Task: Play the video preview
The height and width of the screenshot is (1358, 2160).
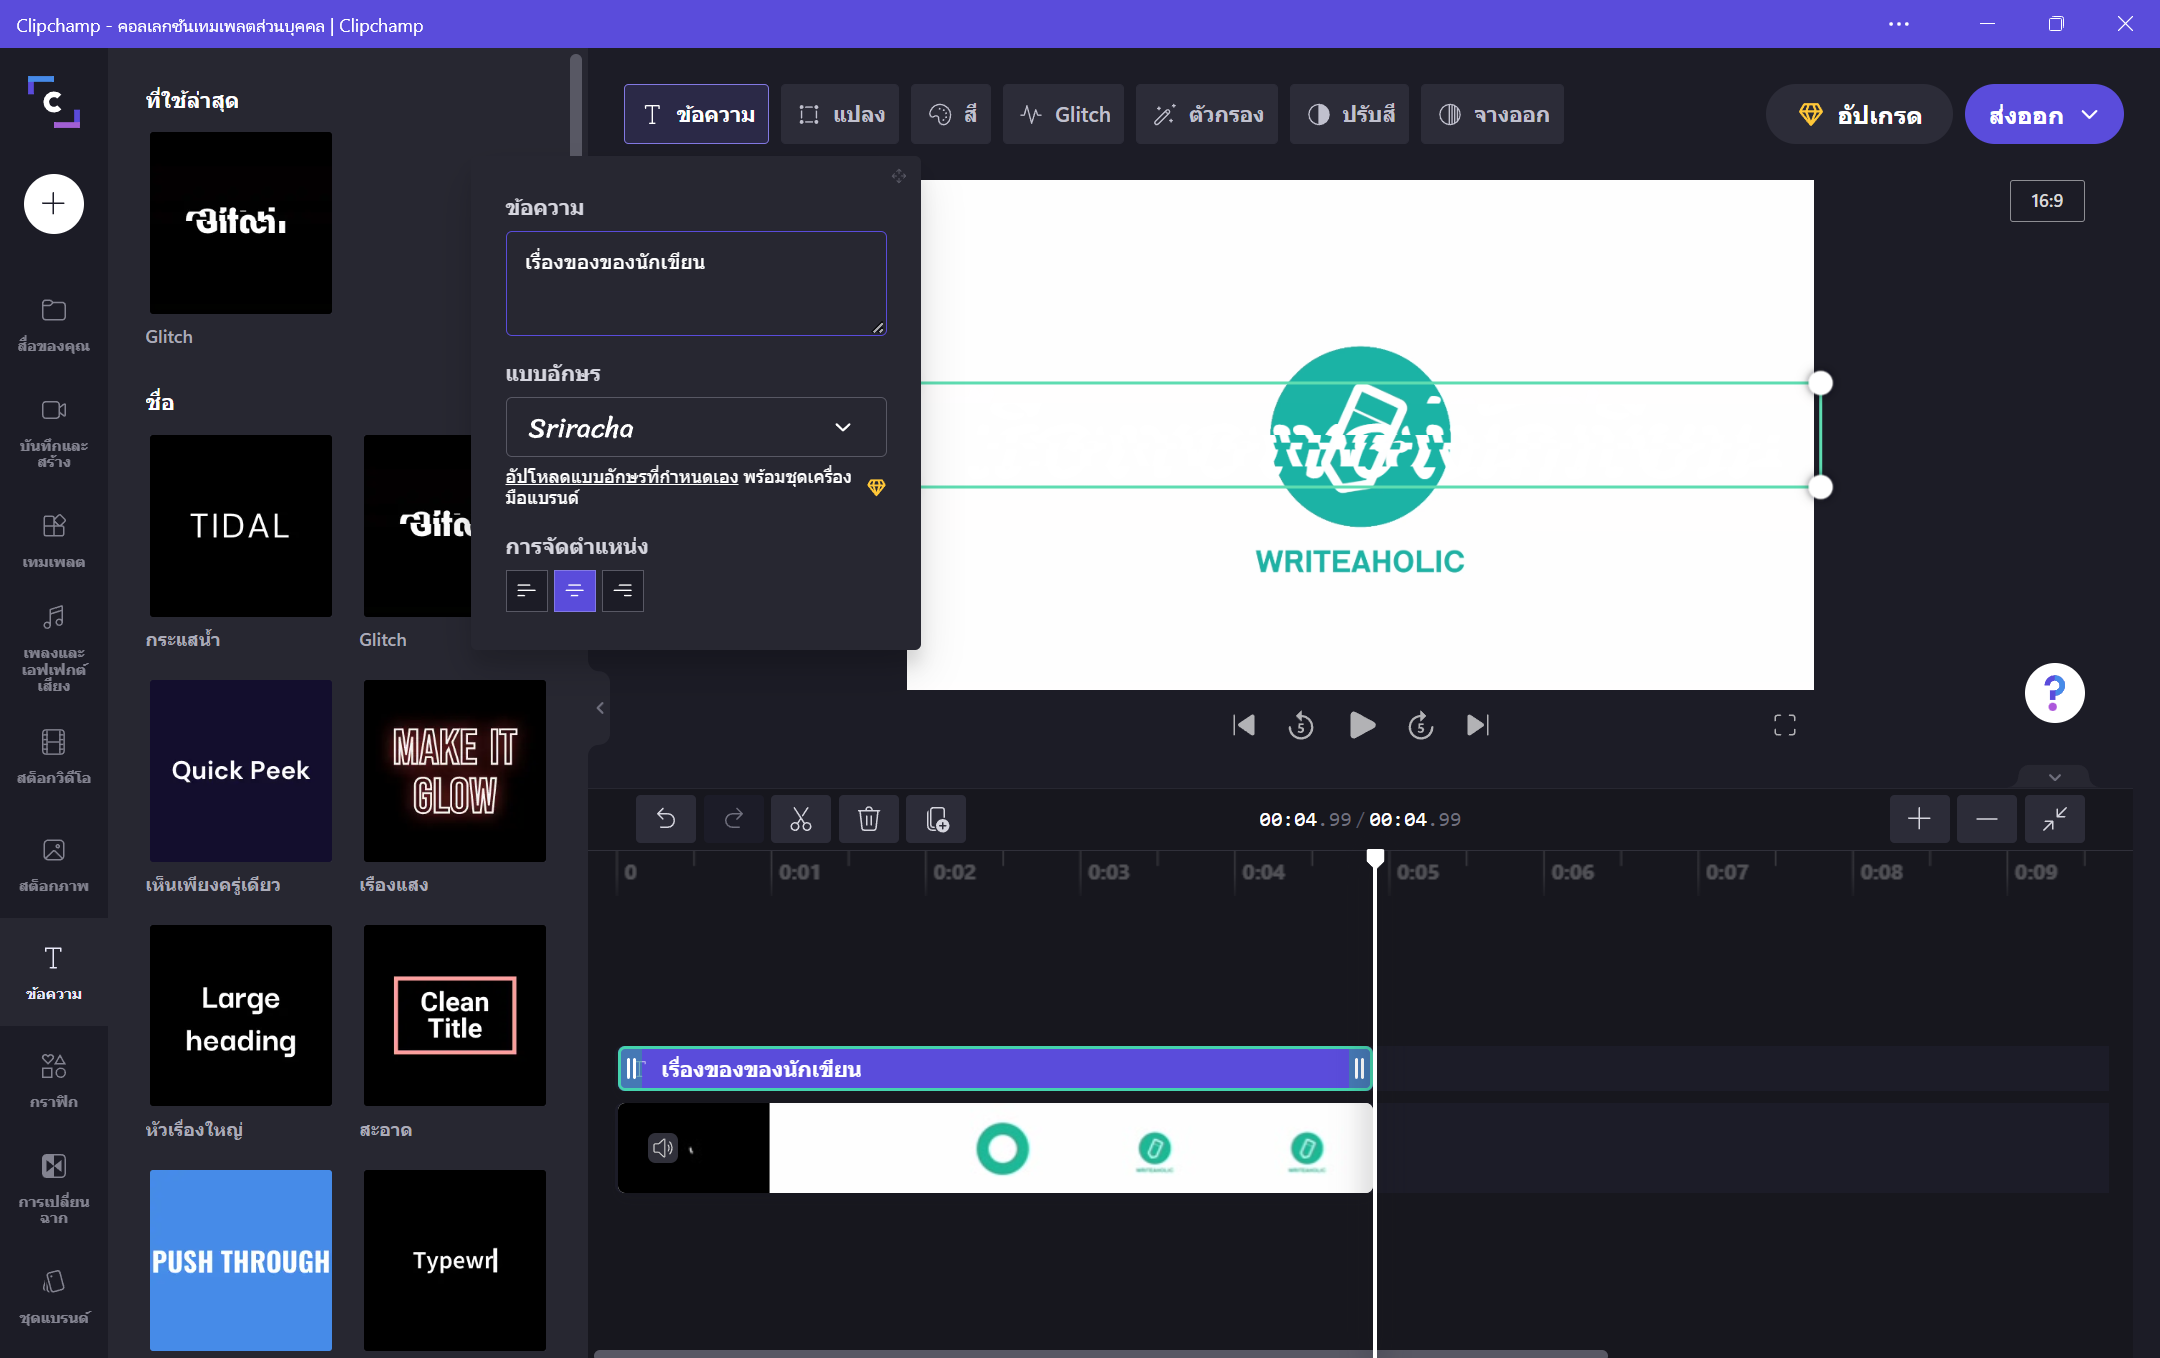Action: (1361, 725)
